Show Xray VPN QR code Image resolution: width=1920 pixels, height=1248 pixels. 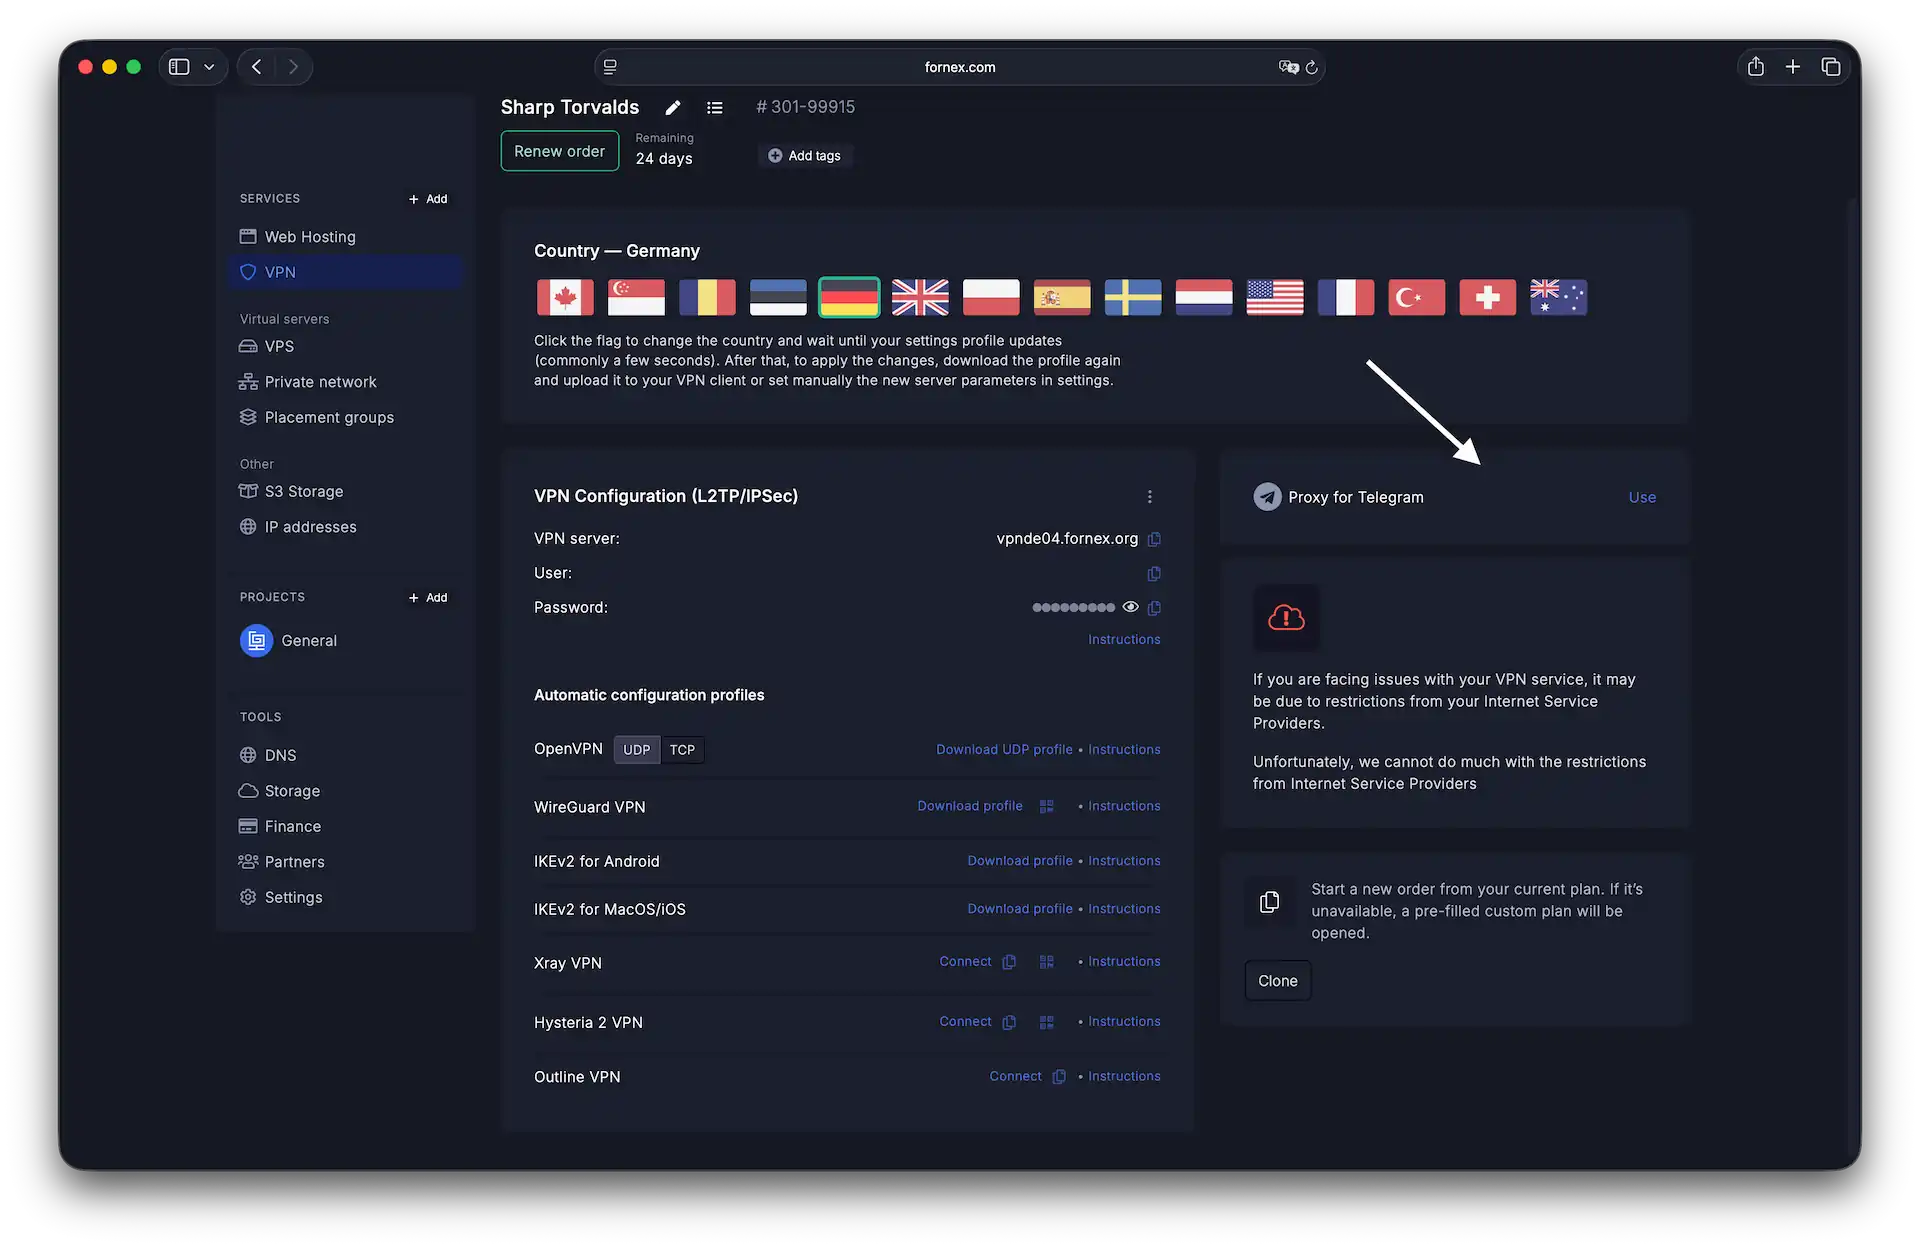pos(1047,962)
